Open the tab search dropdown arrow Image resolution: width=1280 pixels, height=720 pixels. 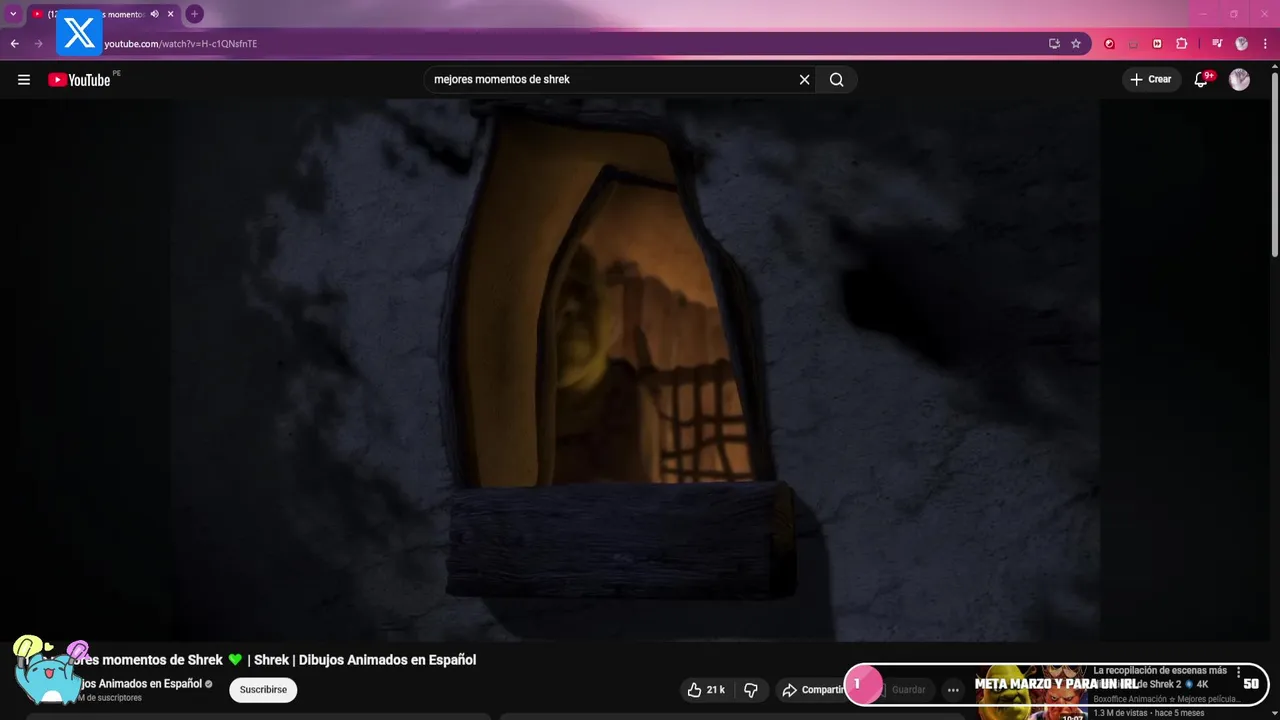pos(13,14)
